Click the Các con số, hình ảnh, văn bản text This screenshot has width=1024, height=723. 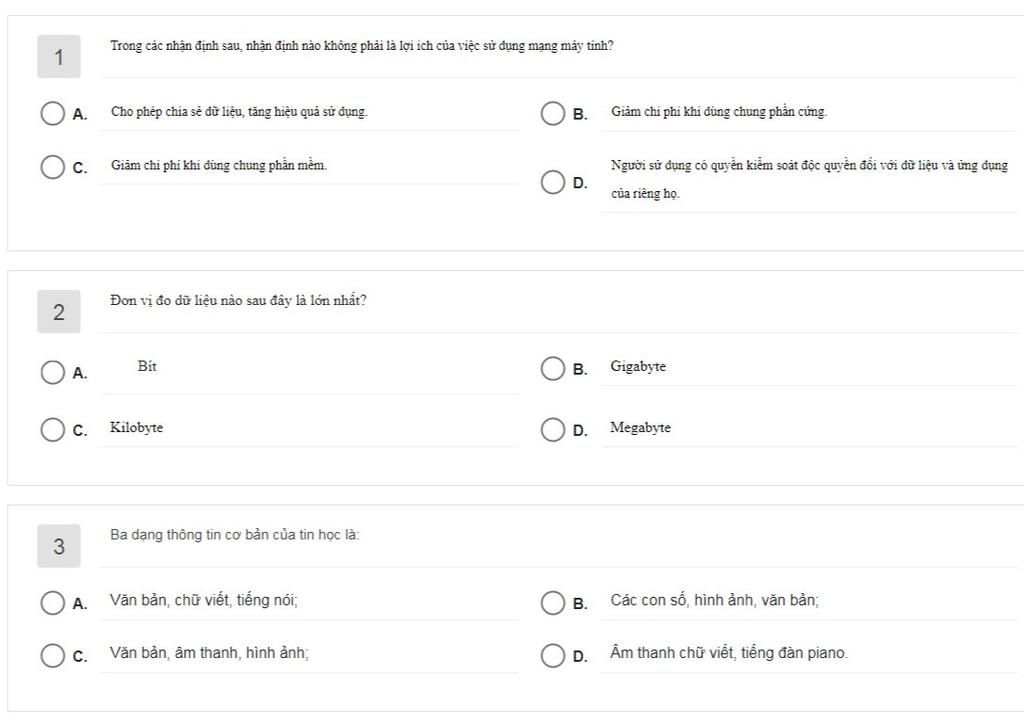pos(715,601)
